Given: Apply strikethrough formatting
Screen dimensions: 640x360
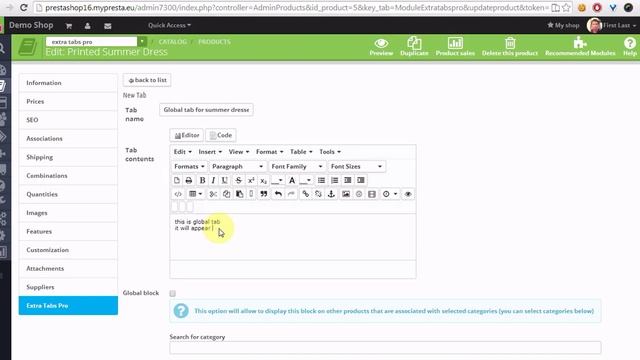Looking at the screenshot, I should point(238,180).
